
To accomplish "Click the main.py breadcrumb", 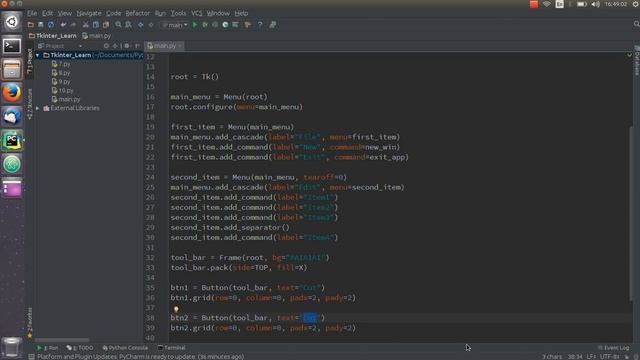I will 96,36.
